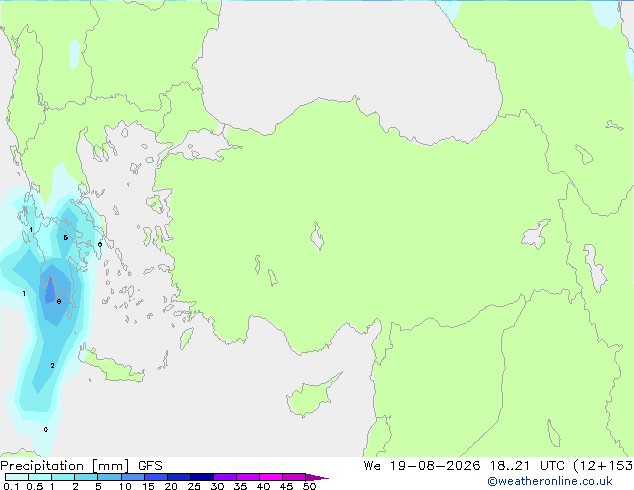
Task: Select the navy 25–30 legend swatch
Action: coord(202,477)
